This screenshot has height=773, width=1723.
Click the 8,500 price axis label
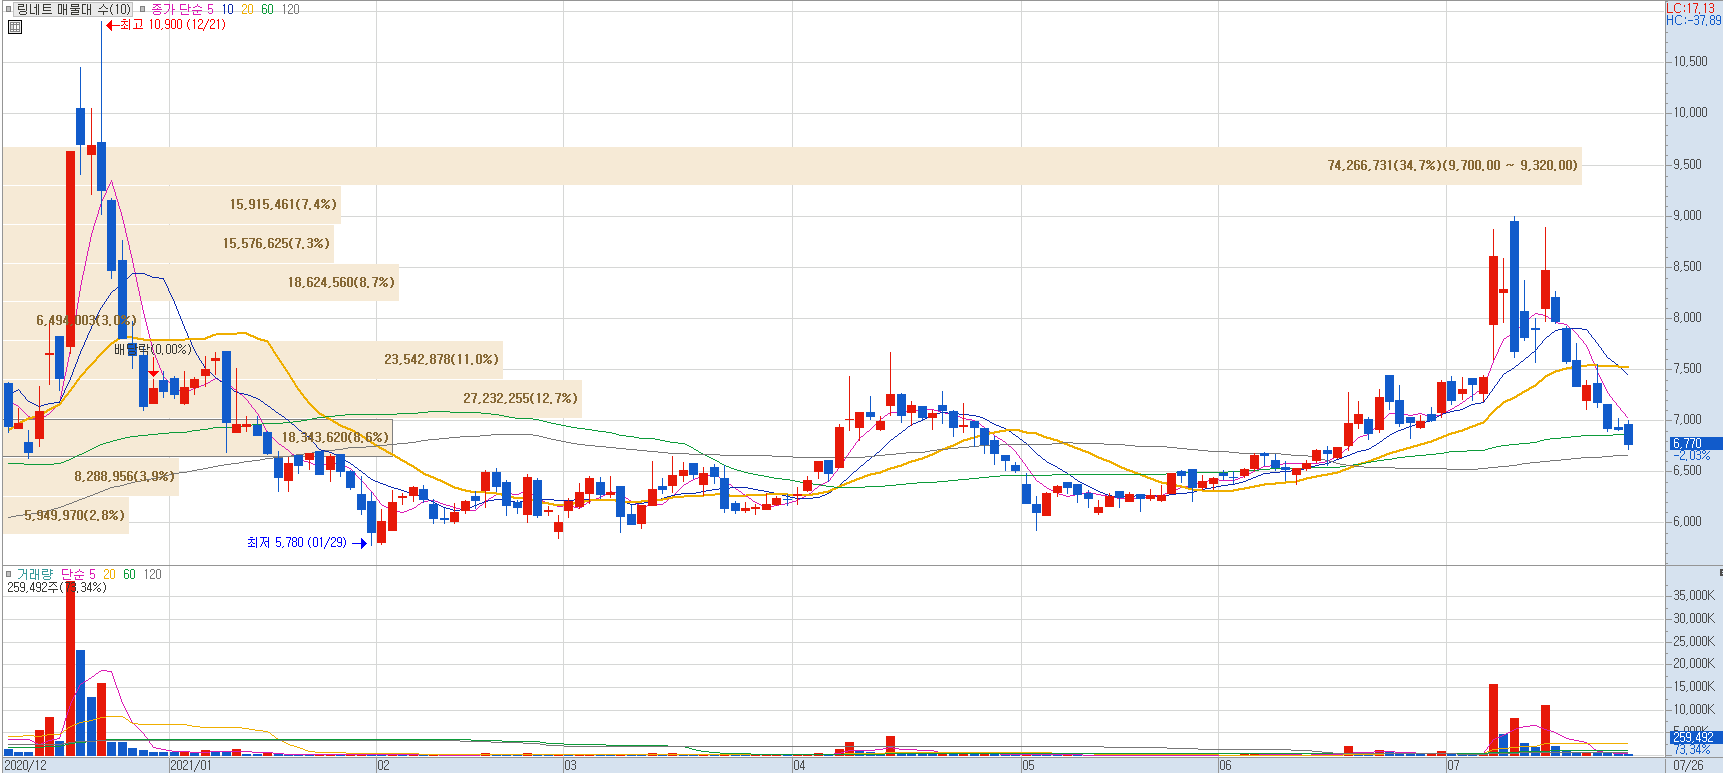pos(1688,266)
